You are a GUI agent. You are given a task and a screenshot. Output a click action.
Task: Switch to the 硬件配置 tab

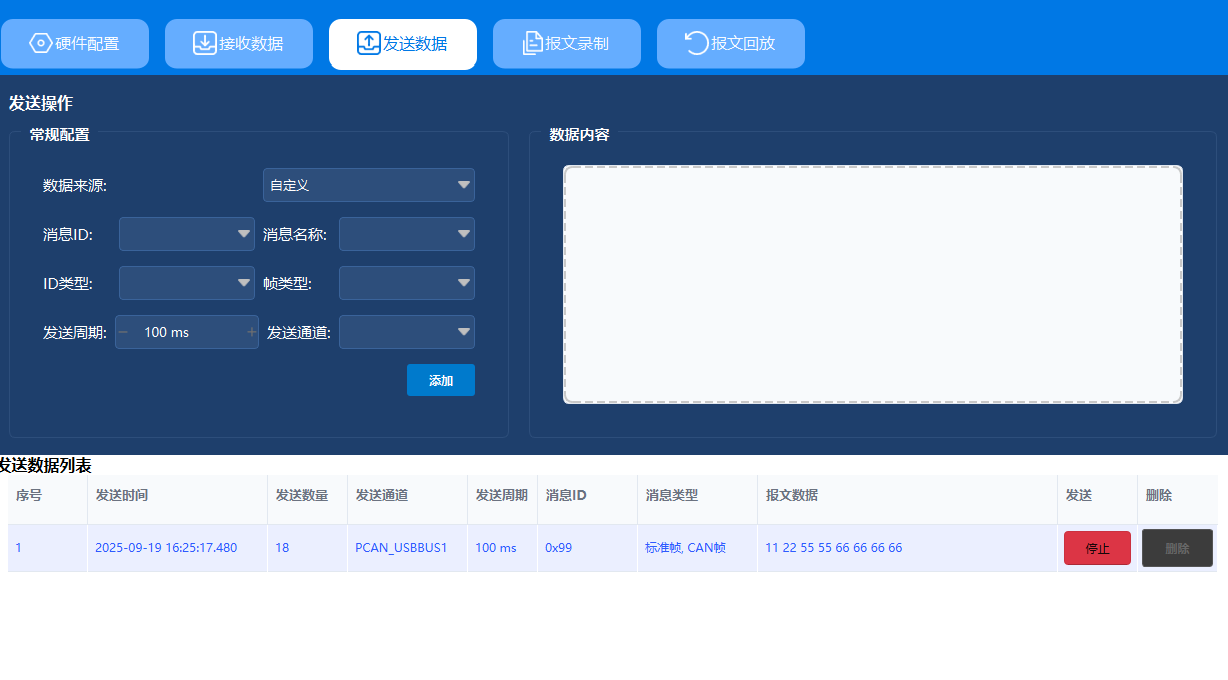75,44
